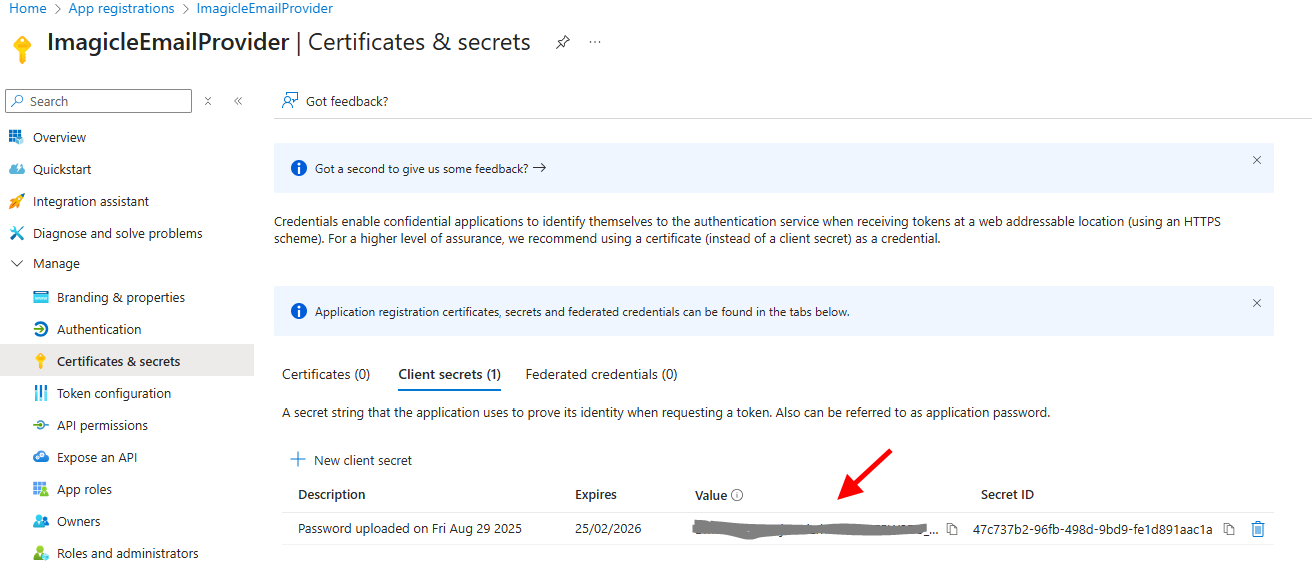Open API permissions in sidebar
Image resolution: width=1312 pixels, height=571 pixels.
pyautogui.click(x=102, y=425)
